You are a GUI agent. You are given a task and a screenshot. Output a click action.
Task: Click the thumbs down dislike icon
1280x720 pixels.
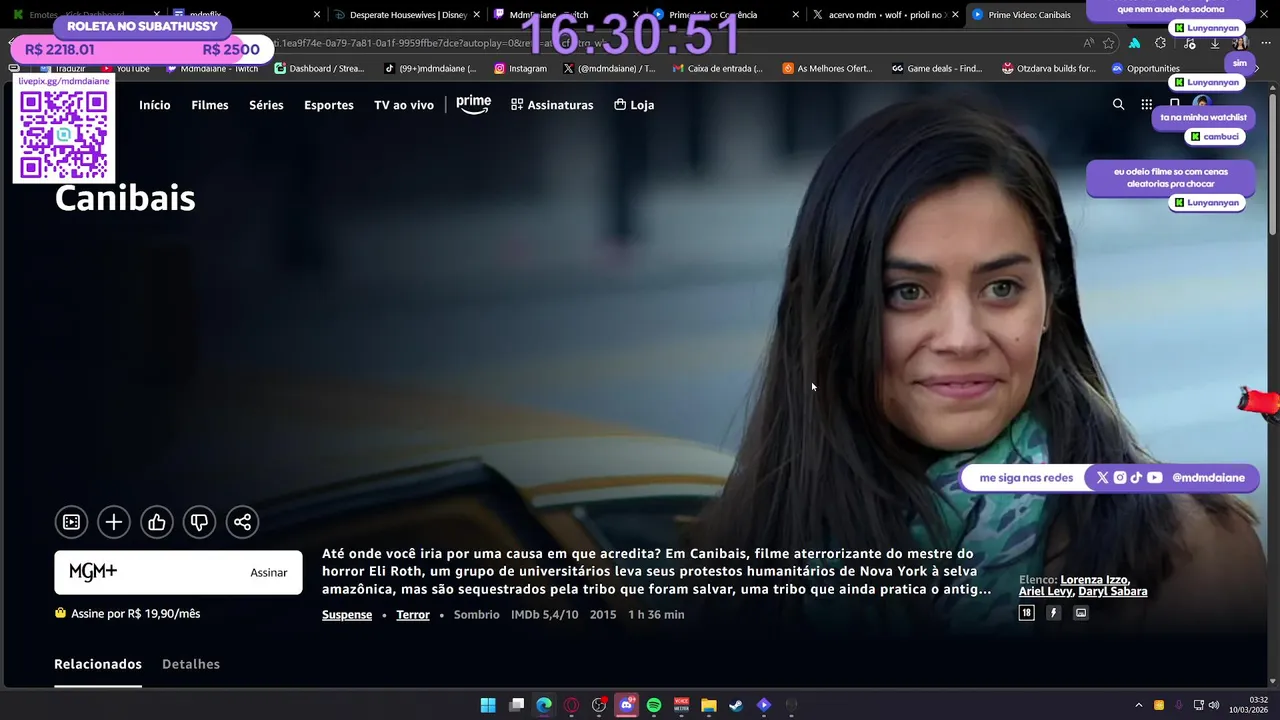tap(200, 522)
